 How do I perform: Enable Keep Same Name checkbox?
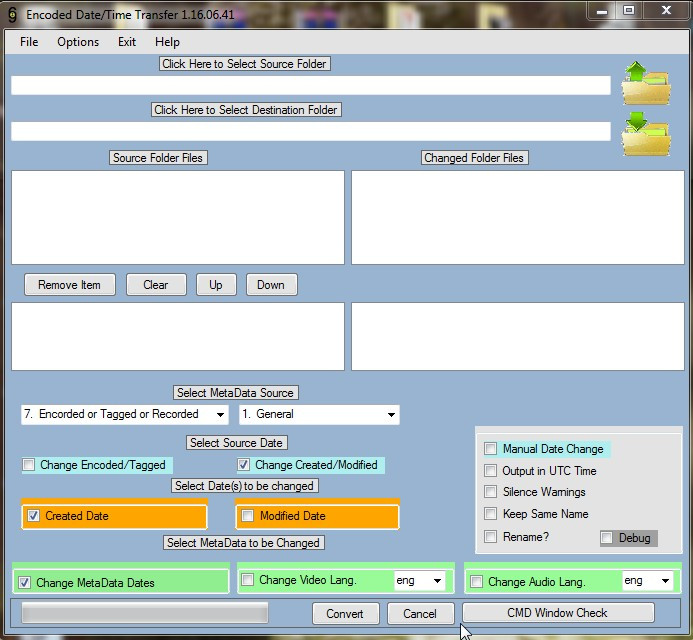pos(490,514)
